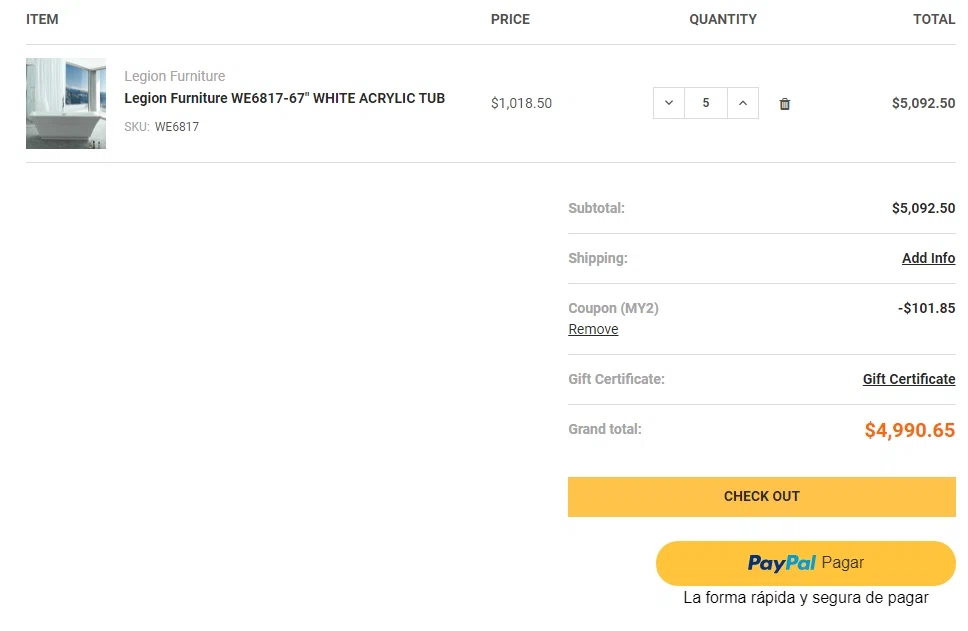Open the bathtub product thumbnail
The width and height of the screenshot is (968, 631).
pos(66,103)
